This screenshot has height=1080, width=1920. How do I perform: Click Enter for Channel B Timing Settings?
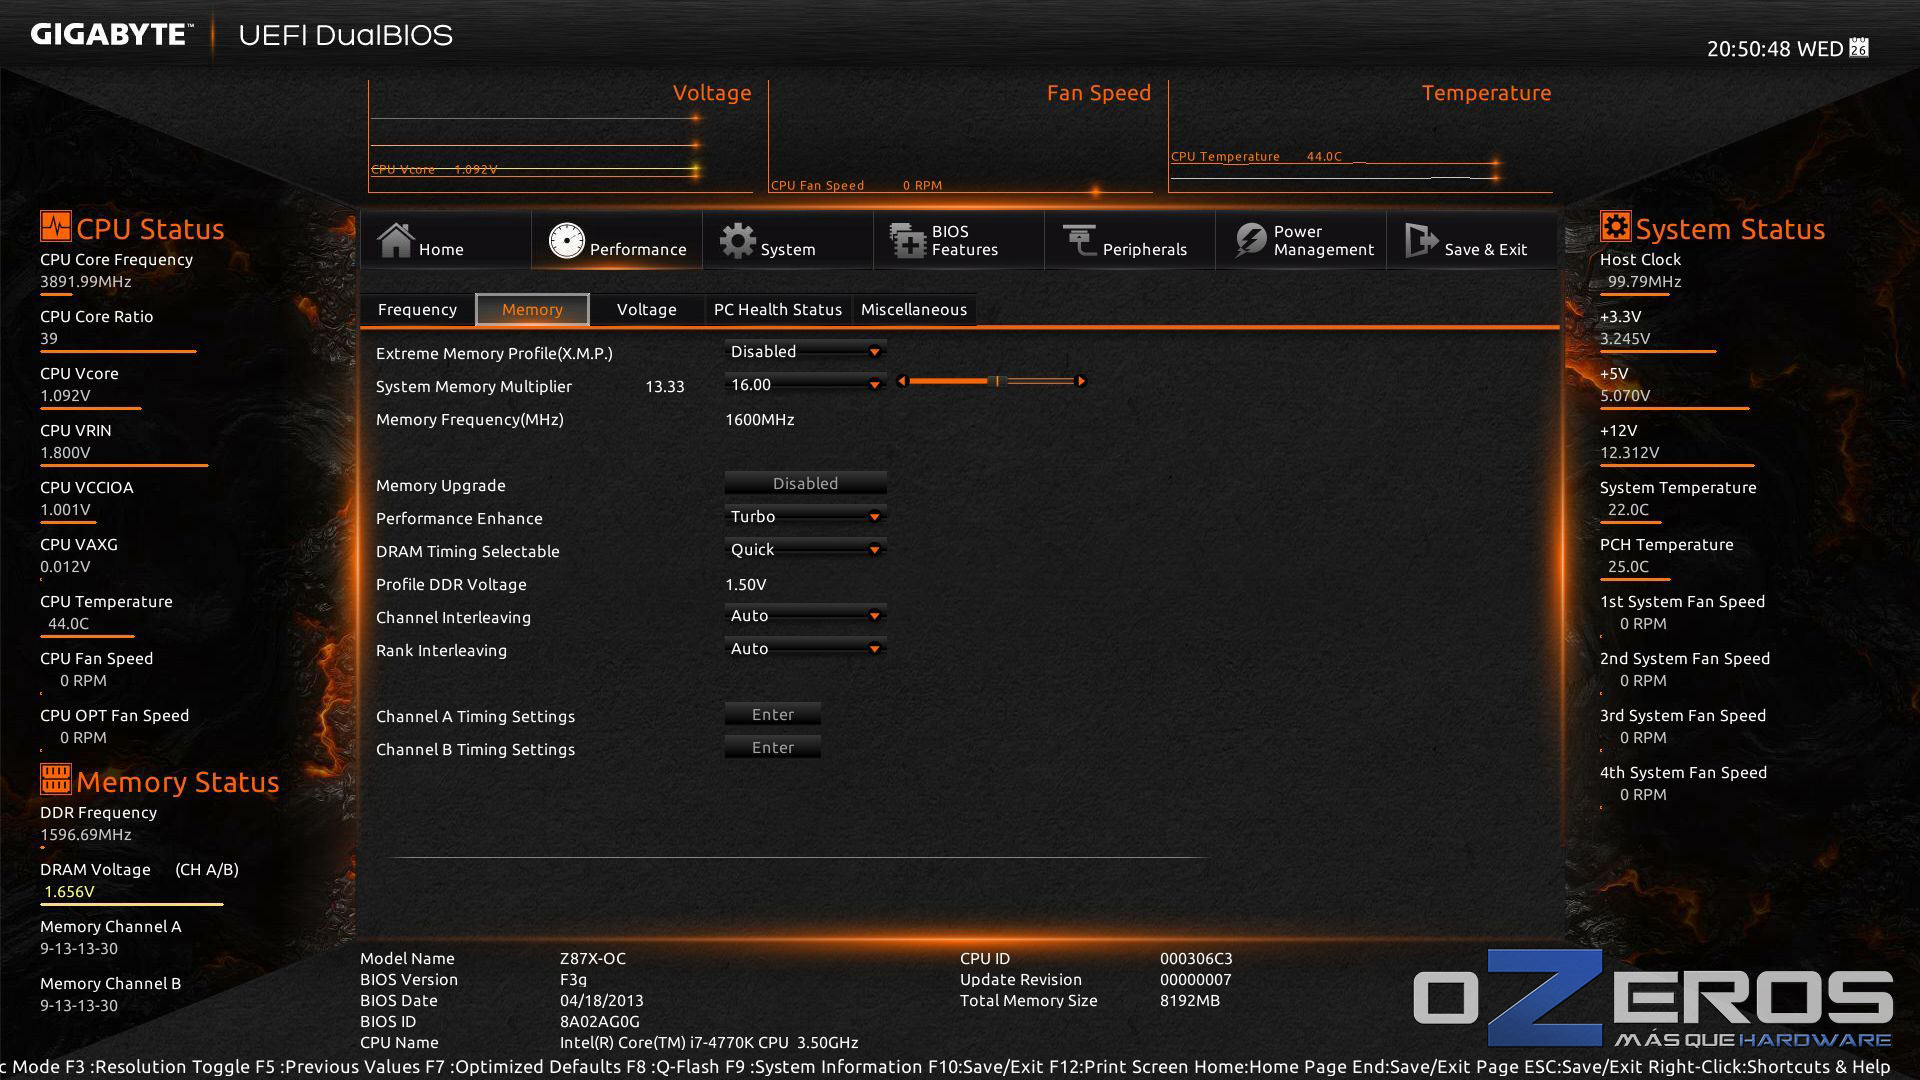[773, 747]
